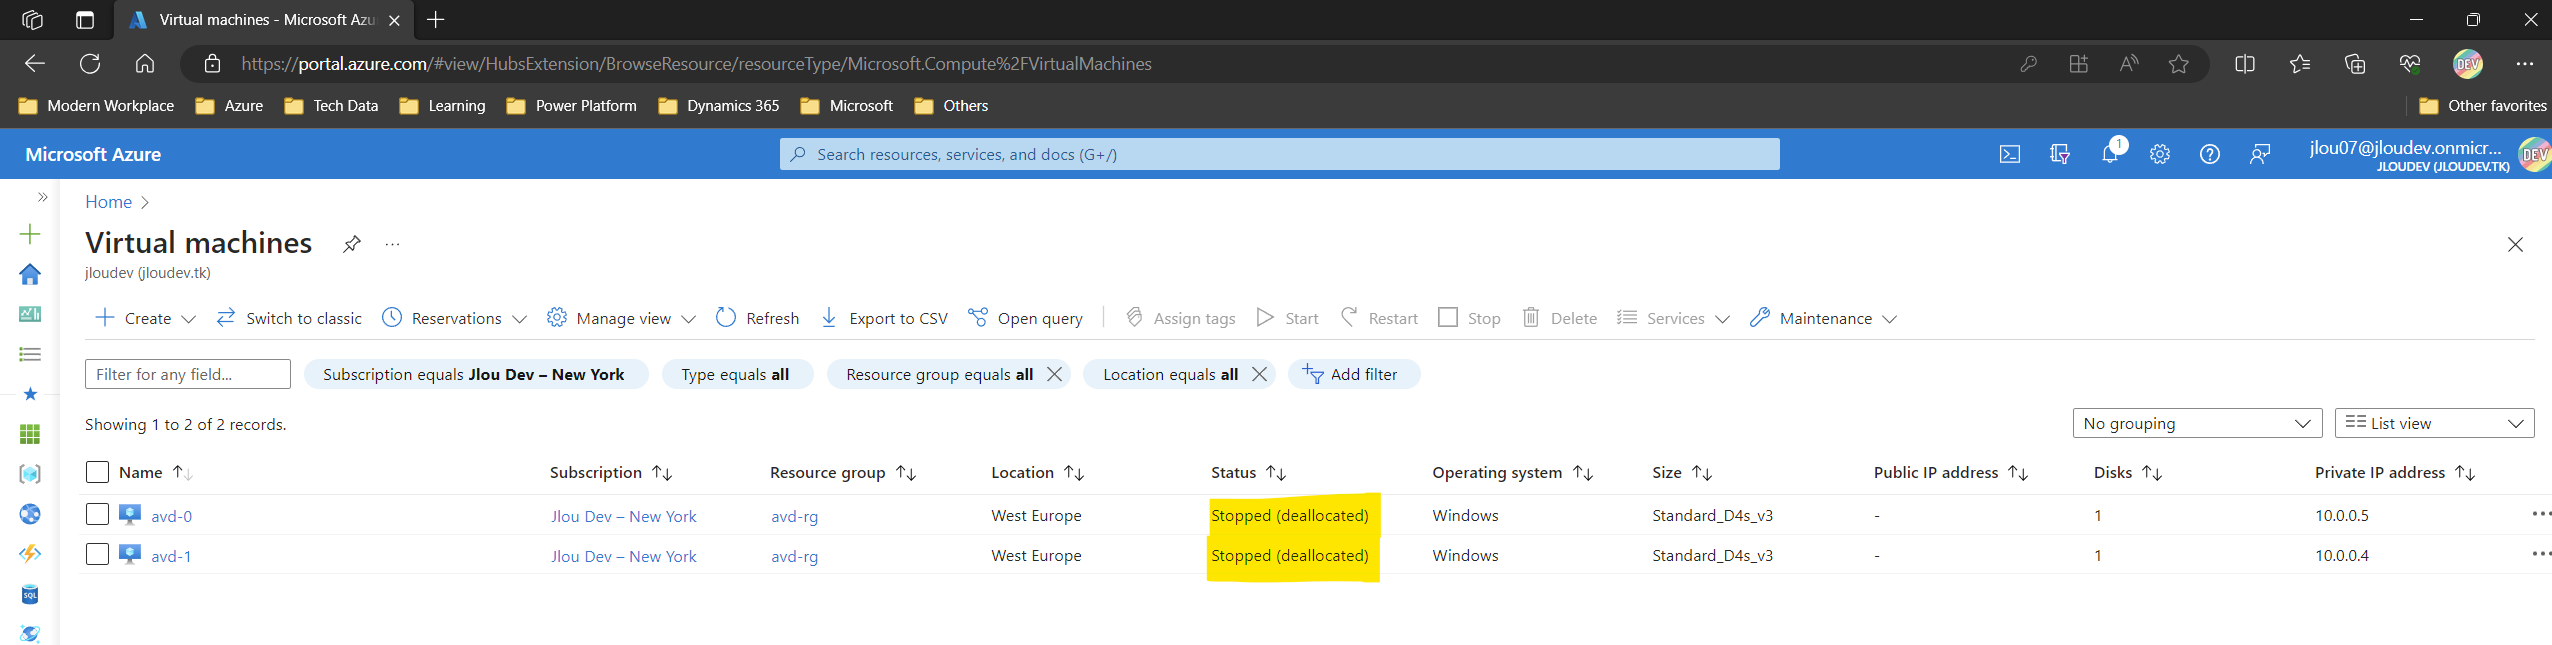Open the avd-1 virtual machine link
This screenshot has height=645, width=2552.
171,556
